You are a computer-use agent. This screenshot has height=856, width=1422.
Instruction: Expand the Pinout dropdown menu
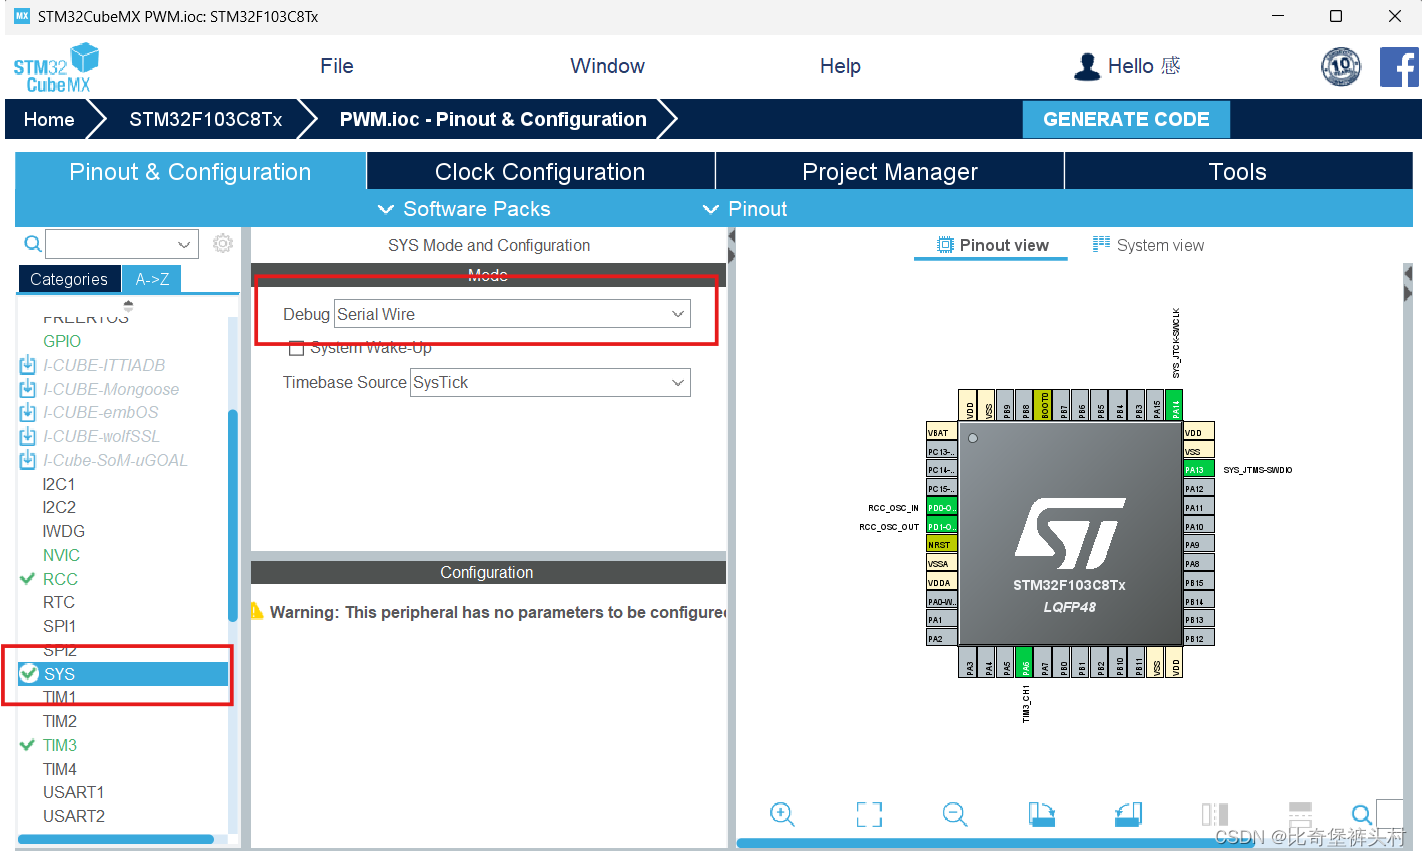[745, 209]
